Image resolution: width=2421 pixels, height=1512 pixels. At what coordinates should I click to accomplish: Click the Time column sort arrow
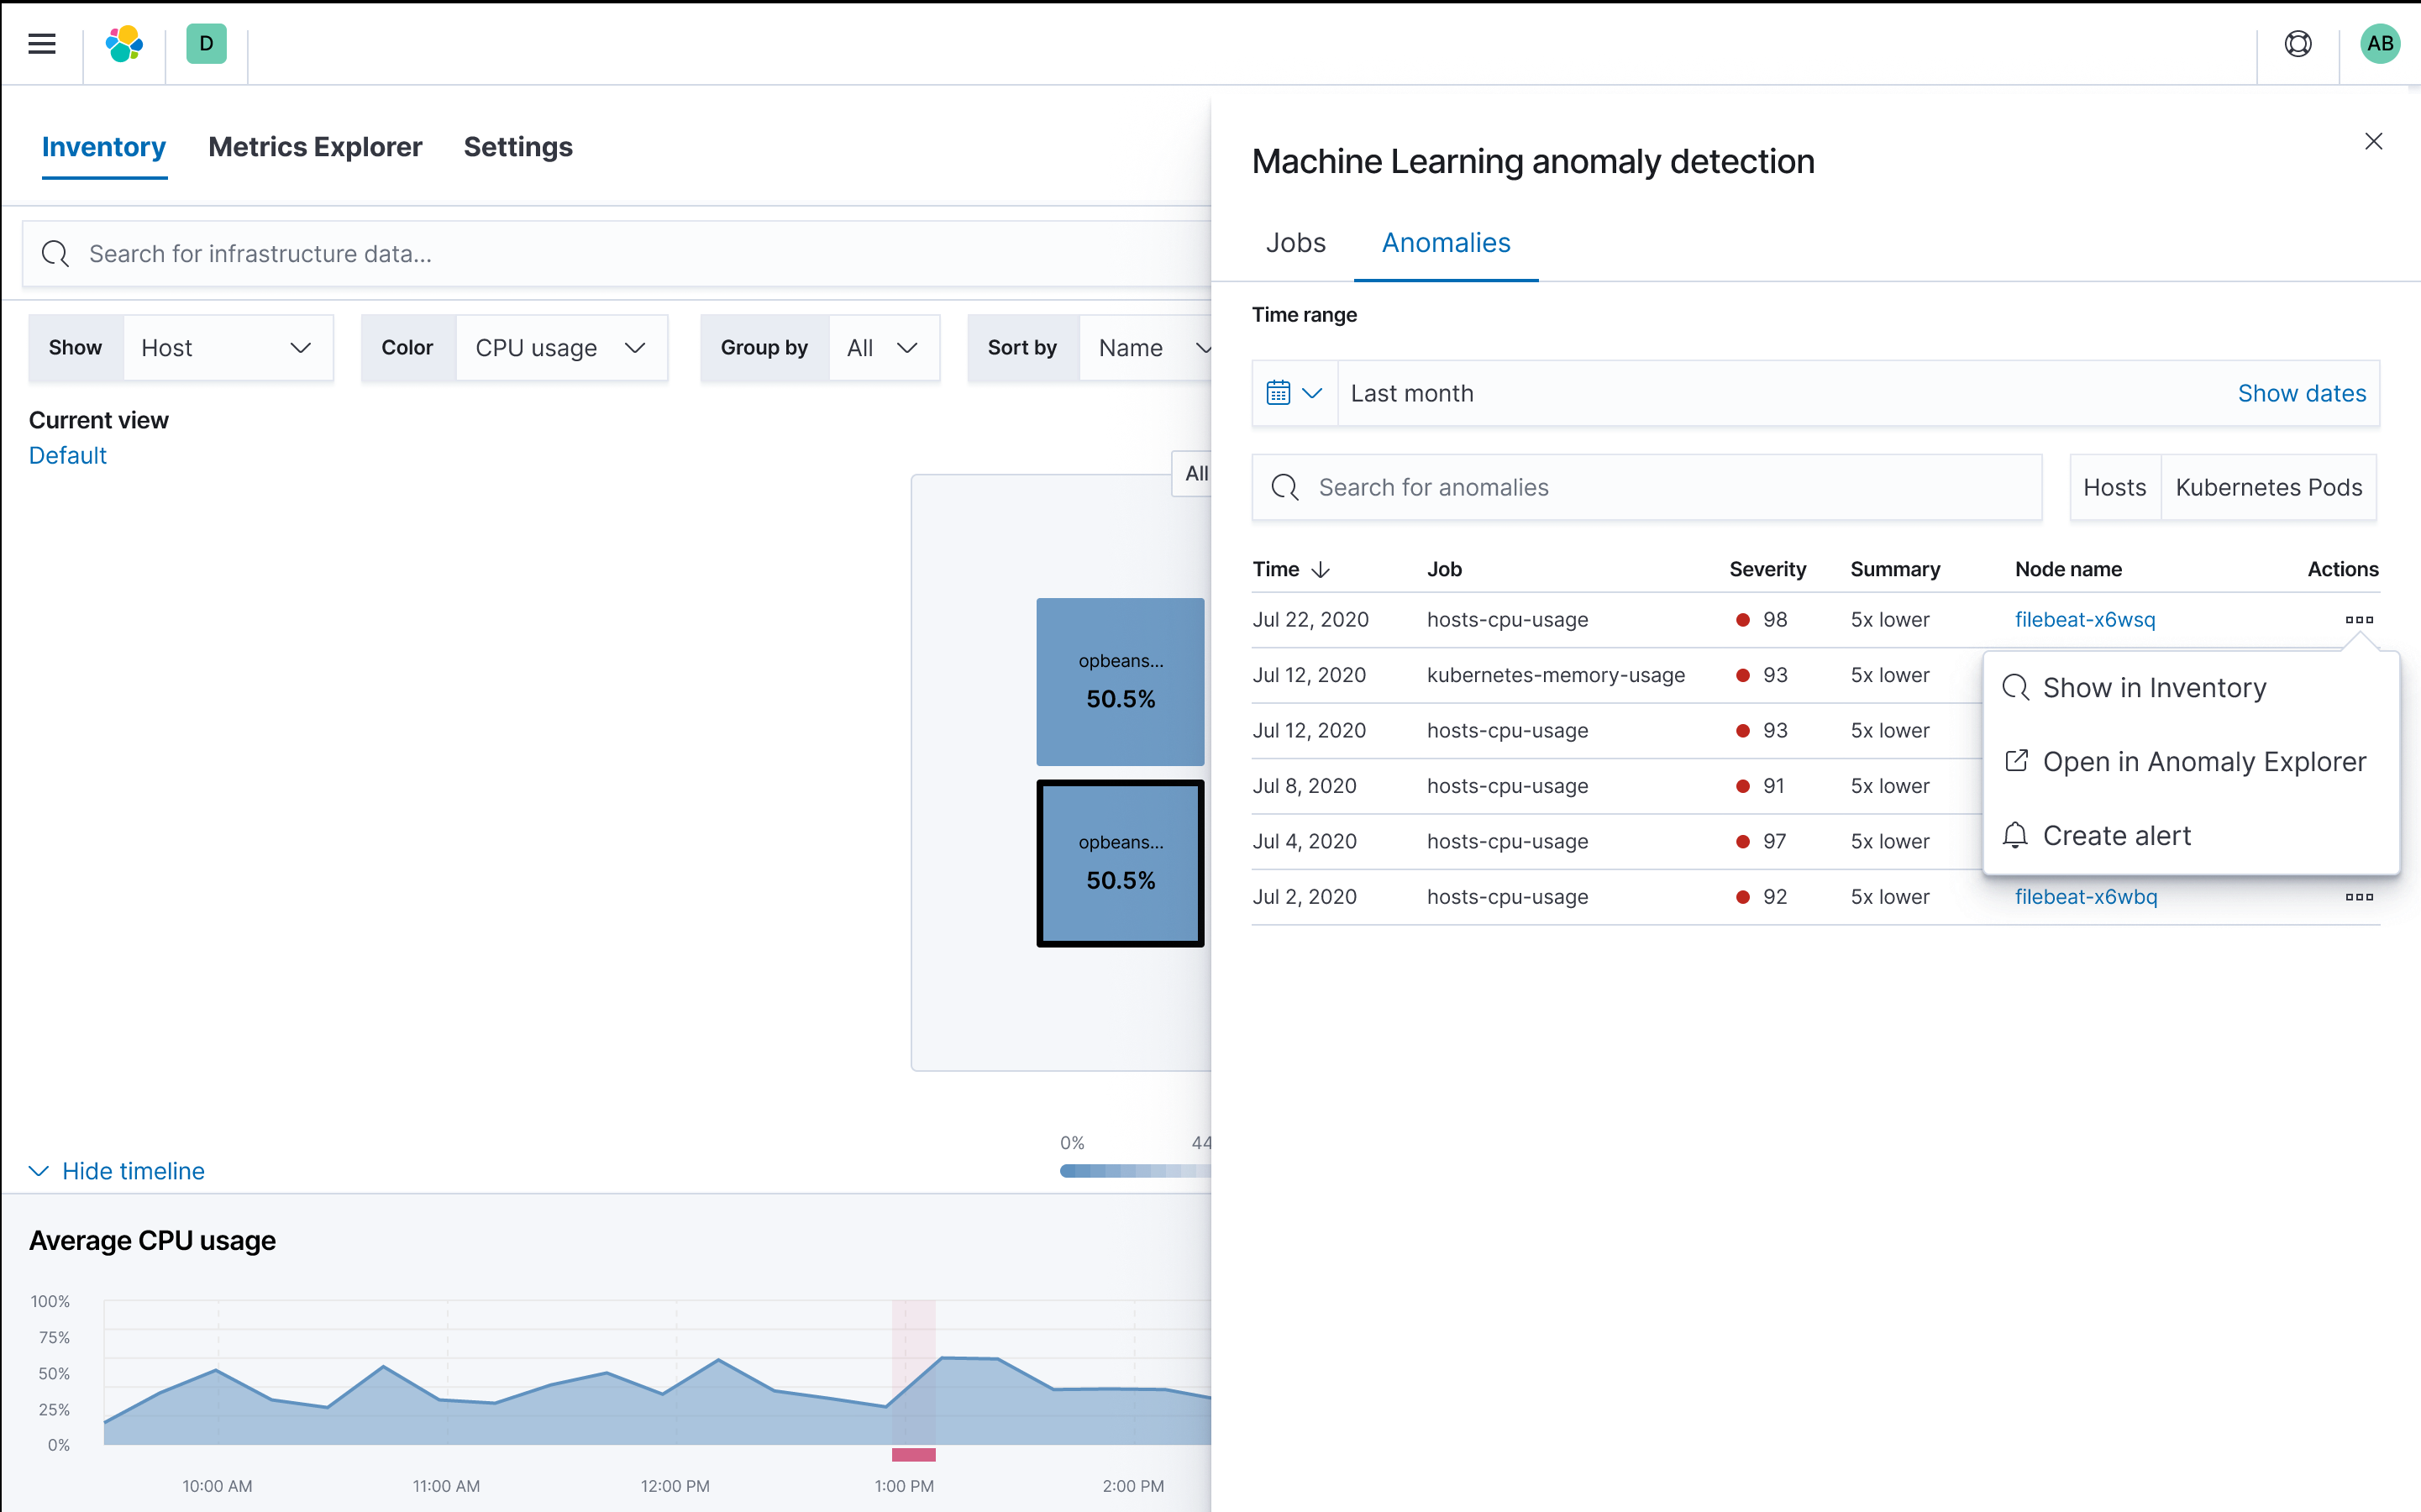tap(1320, 569)
